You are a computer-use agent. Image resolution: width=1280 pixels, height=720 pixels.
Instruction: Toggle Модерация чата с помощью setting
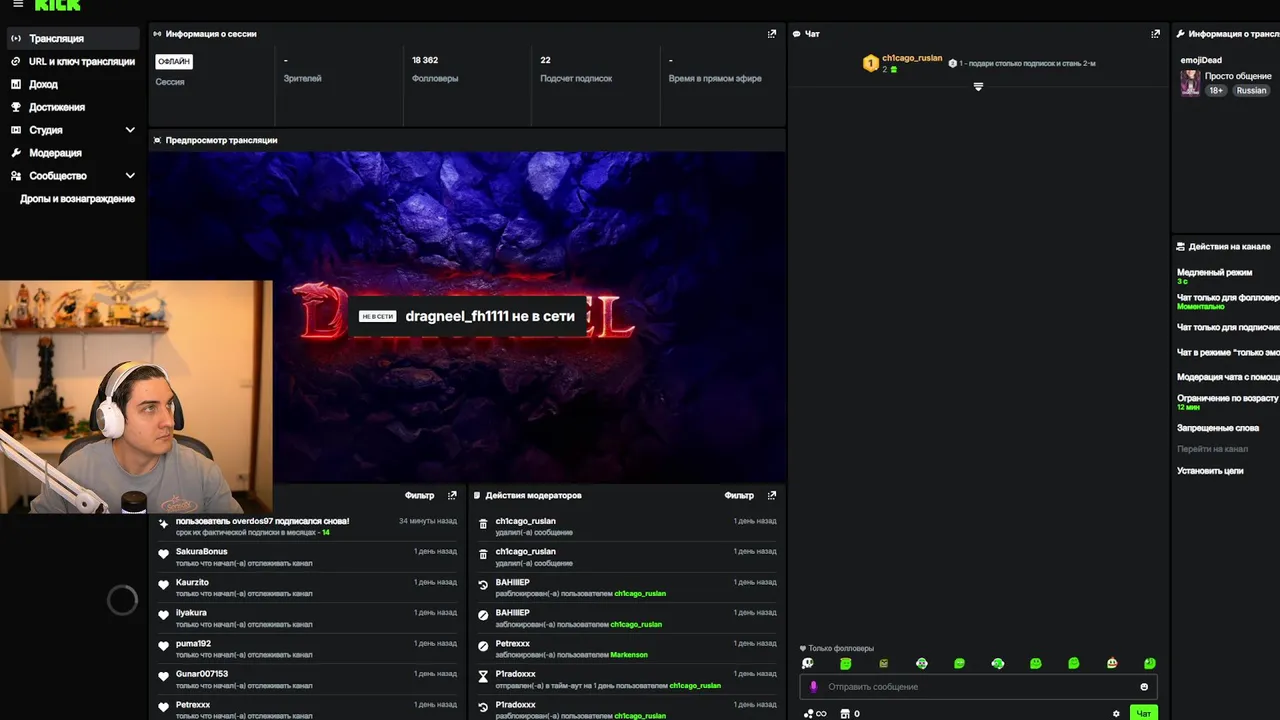(1228, 377)
